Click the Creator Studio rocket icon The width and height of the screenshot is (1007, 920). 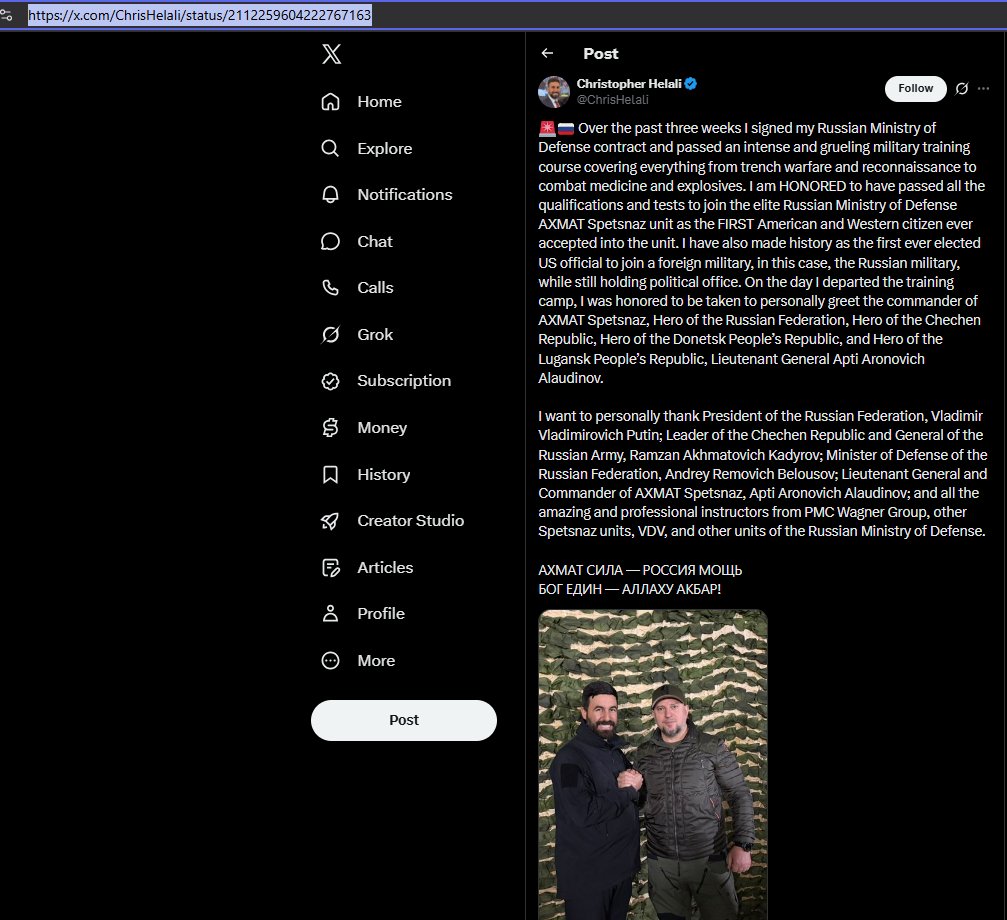coord(330,521)
